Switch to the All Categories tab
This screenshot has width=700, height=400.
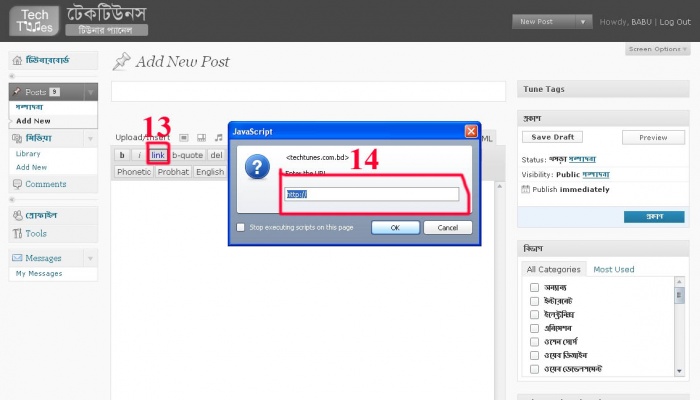coord(553,269)
